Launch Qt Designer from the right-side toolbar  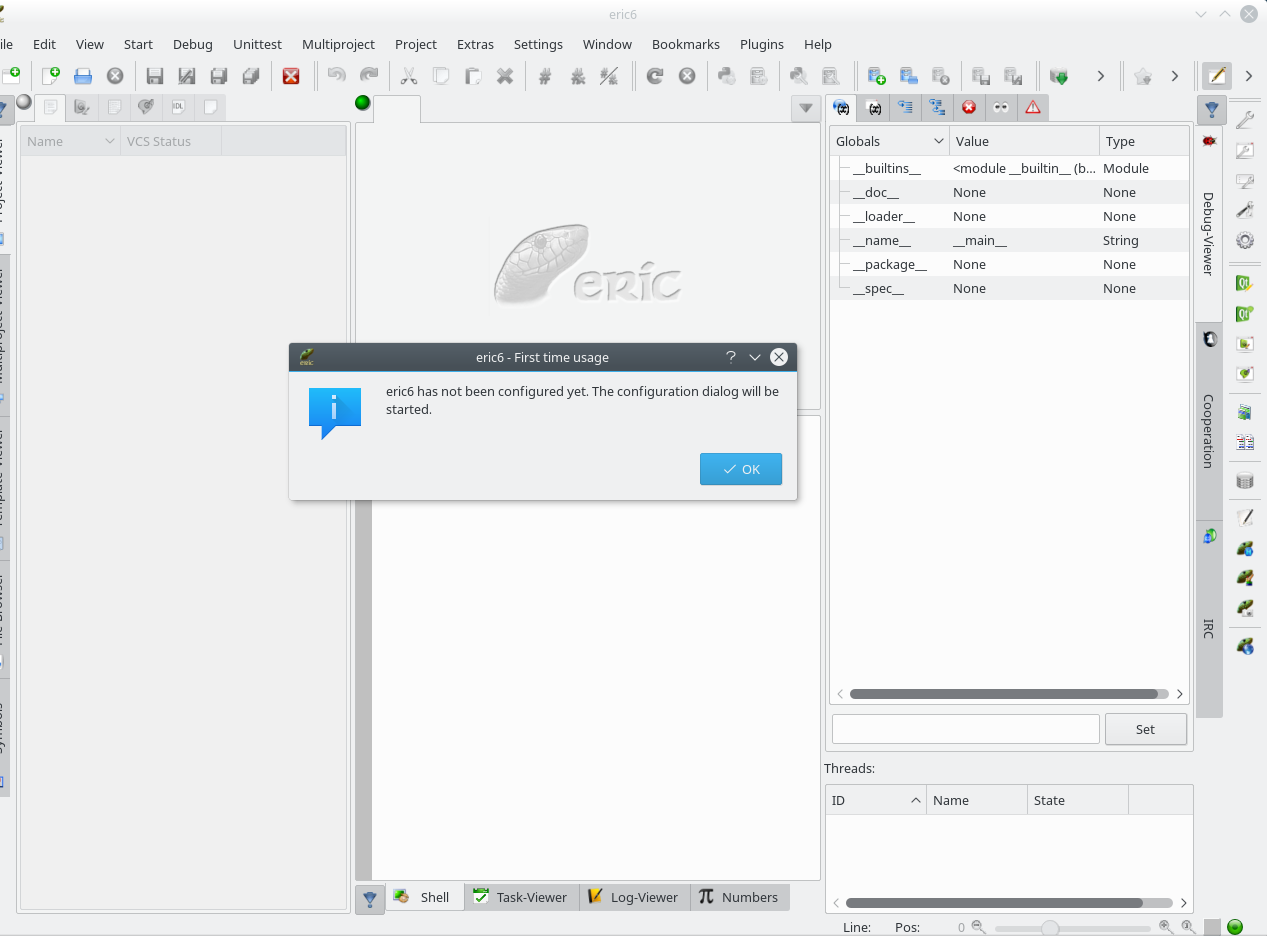coord(1244,283)
